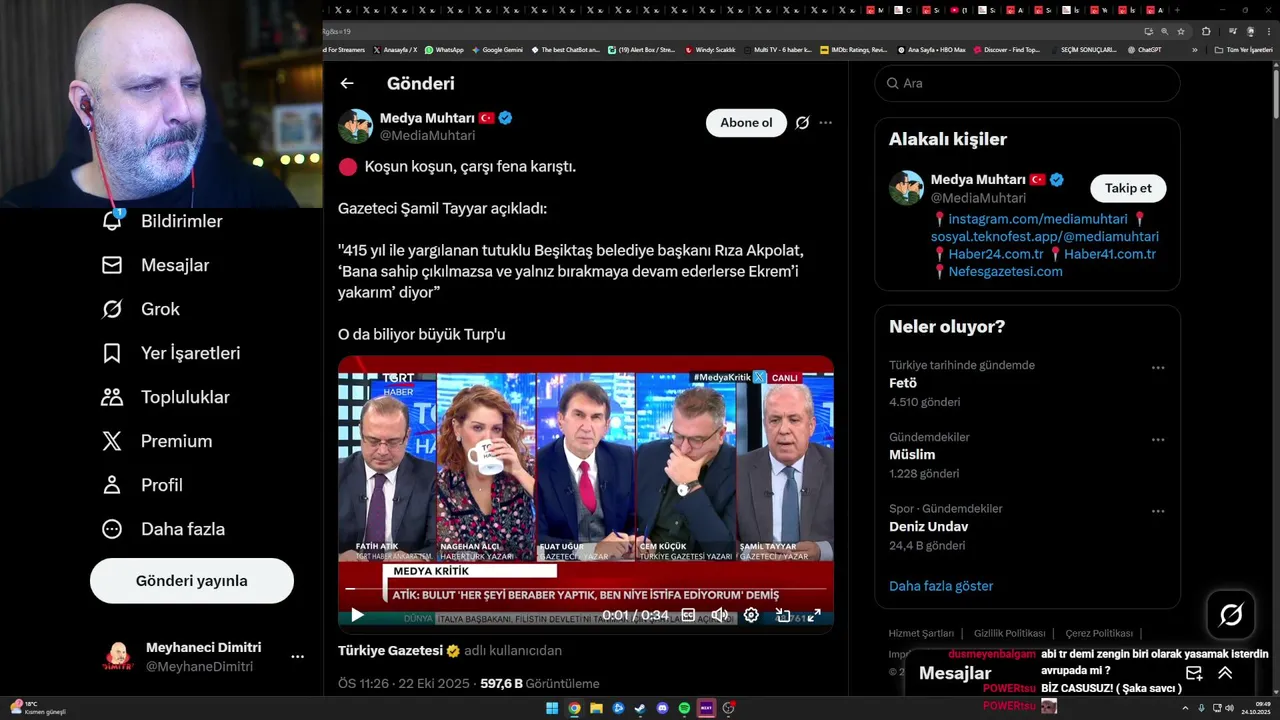Open Topluluklar people icon
1280x720 pixels.
[x=112, y=397]
